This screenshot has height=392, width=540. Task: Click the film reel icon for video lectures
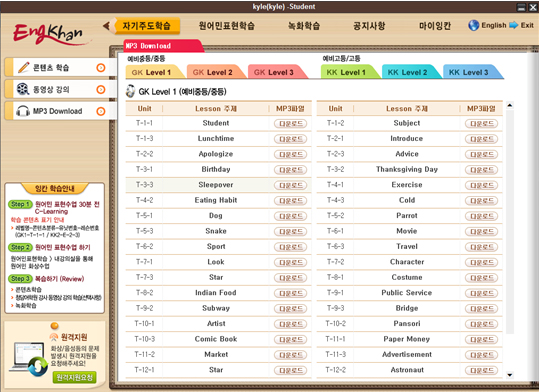[23, 89]
